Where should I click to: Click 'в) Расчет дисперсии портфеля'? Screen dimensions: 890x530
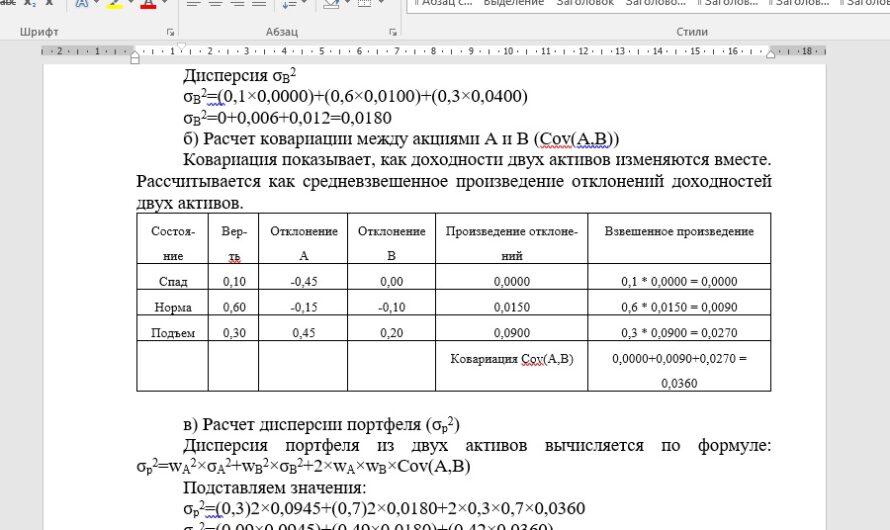(x=321, y=424)
